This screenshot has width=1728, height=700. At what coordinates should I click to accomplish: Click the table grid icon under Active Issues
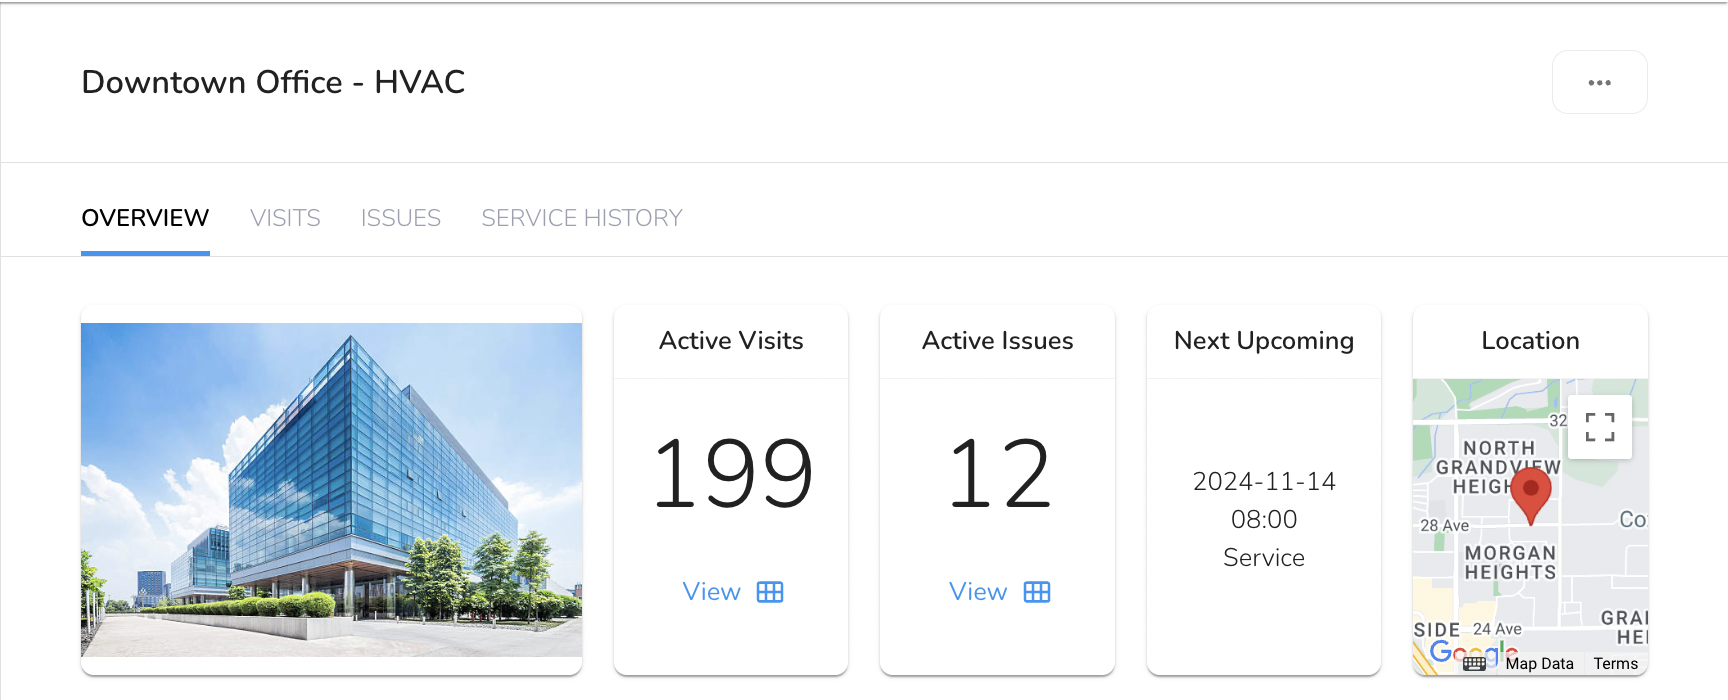click(x=1037, y=592)
